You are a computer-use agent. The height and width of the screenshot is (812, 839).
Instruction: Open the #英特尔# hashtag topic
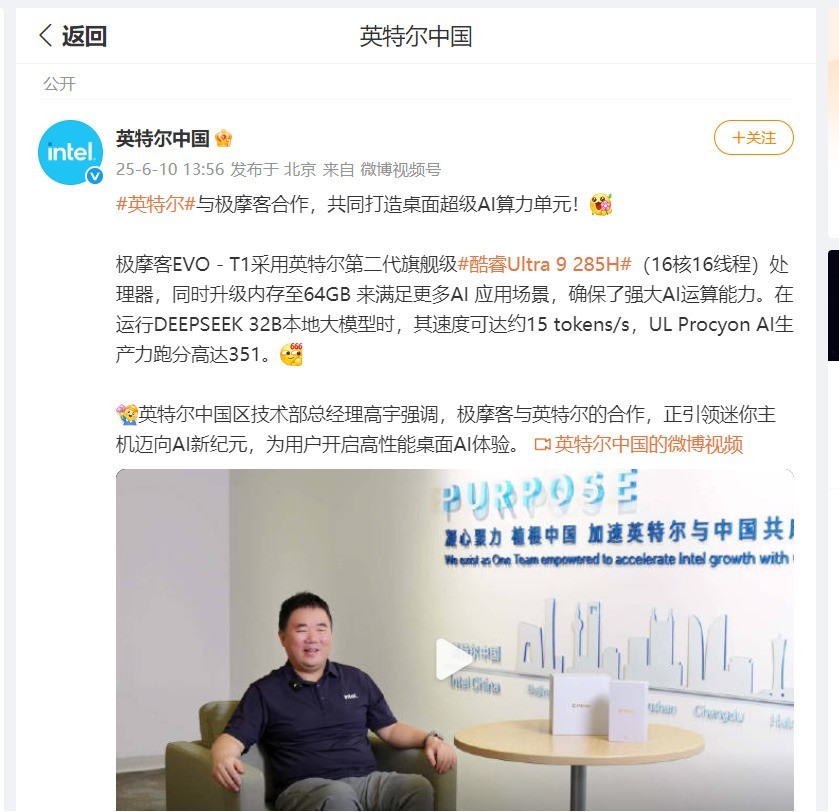coord(155,204)
